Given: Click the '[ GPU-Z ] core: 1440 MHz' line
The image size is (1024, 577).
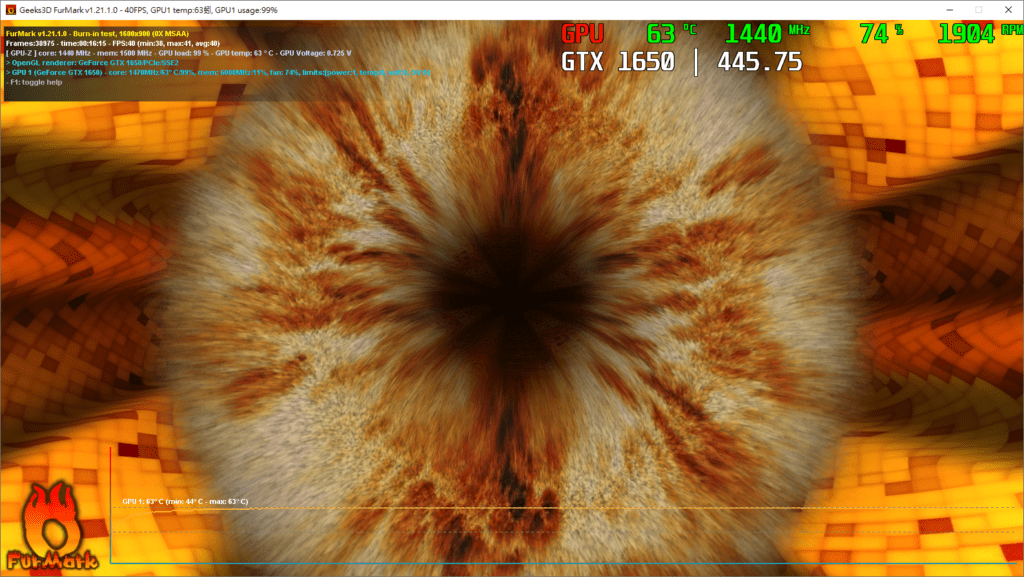Looking at the screenshot, I should [x=178, y=53].
